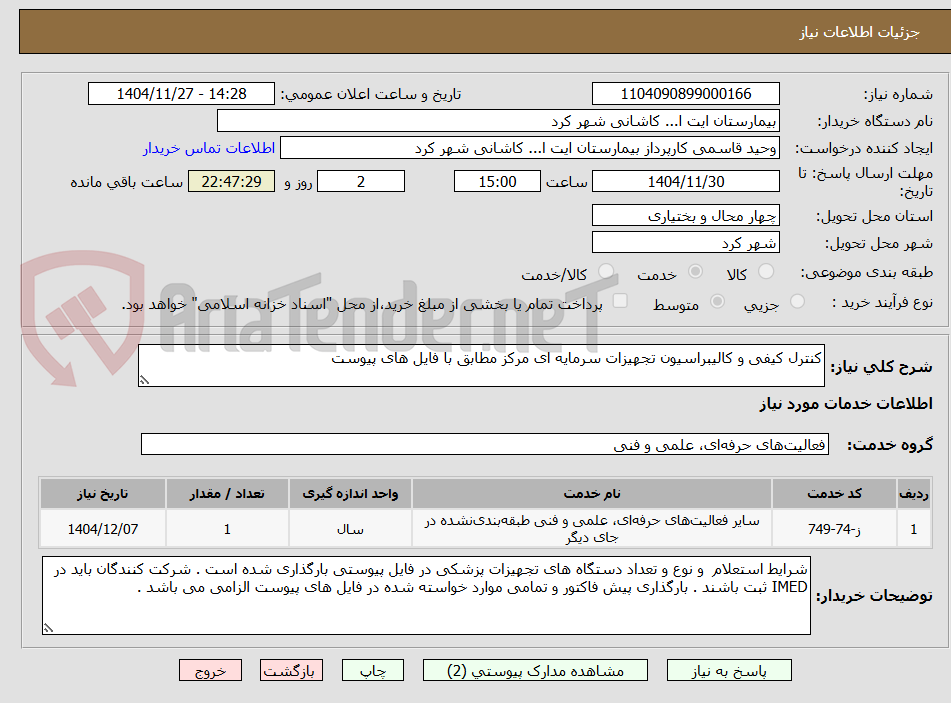Click the remaining days field showing 2
The image size is (951, 703).
361,181
